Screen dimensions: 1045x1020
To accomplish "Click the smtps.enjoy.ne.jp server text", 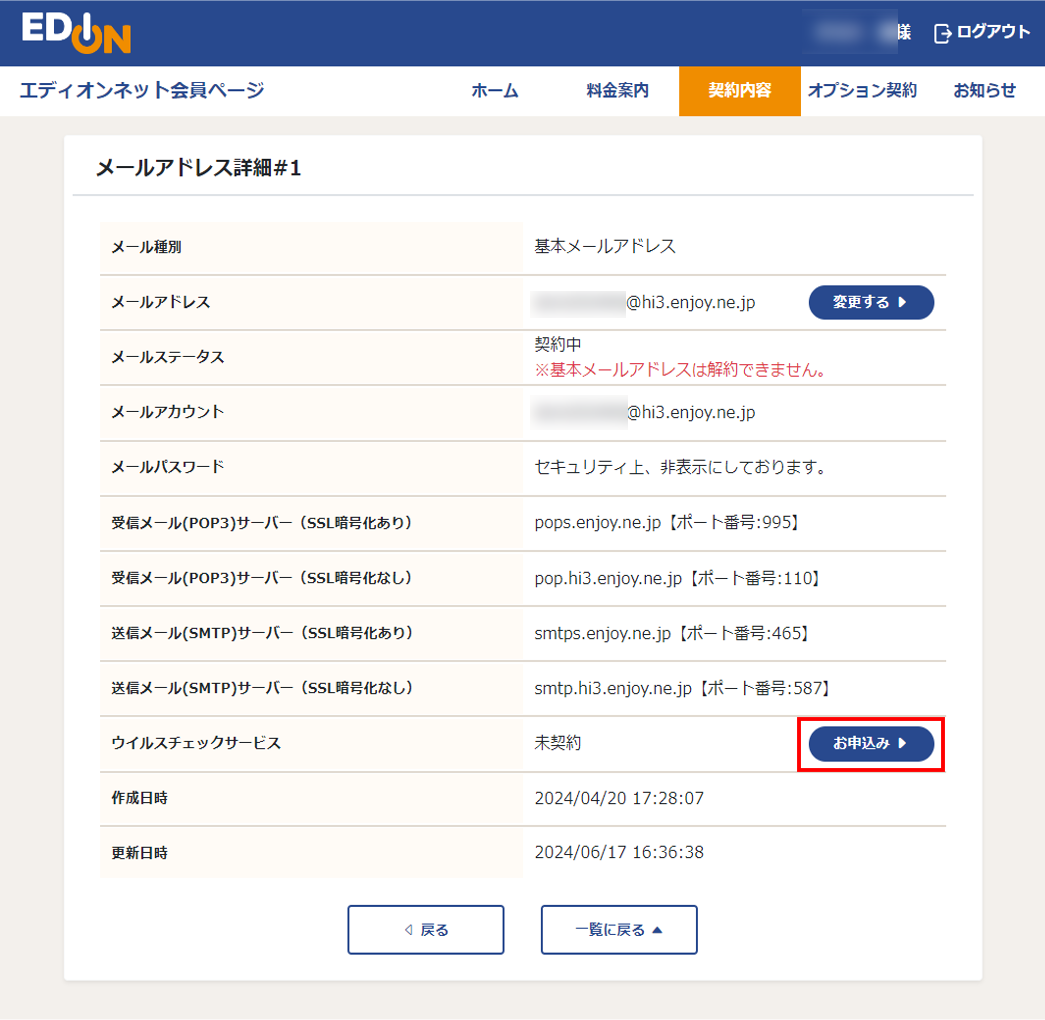I will click(x=603, y=633).
